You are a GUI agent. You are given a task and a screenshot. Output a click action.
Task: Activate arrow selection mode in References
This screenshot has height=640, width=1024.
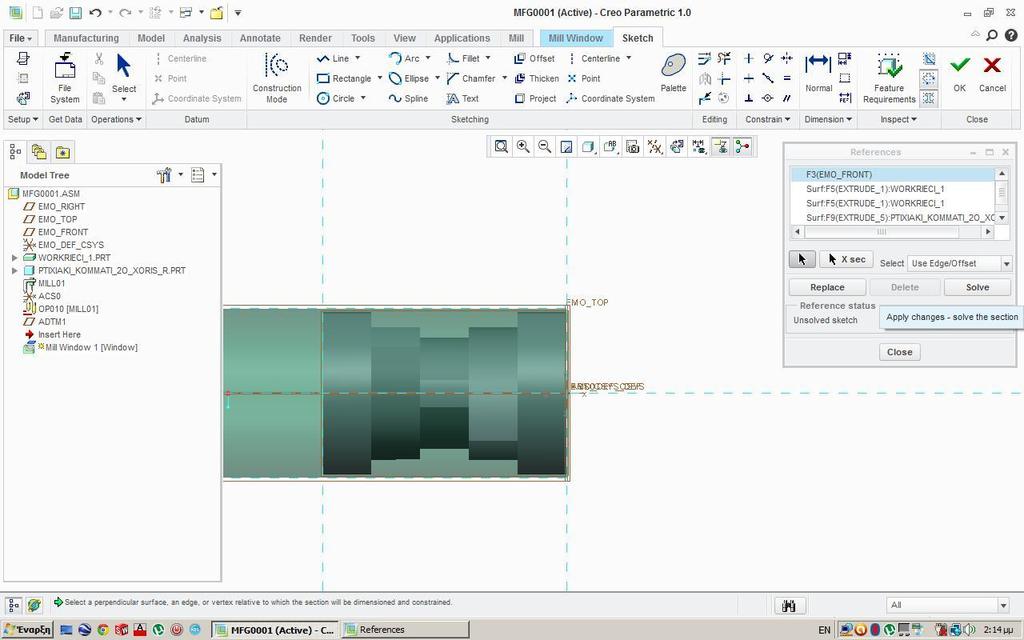802,259
